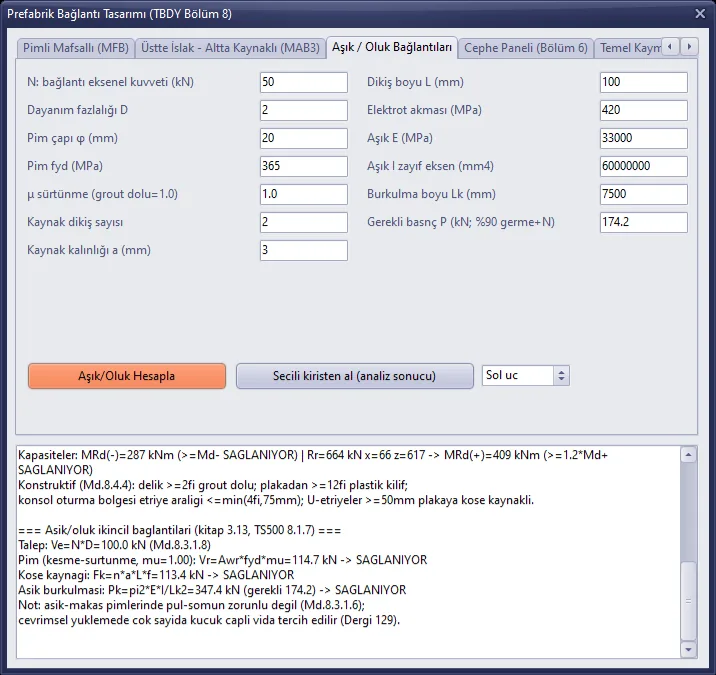Focus Gerekli basnç P input

point(643,222)
